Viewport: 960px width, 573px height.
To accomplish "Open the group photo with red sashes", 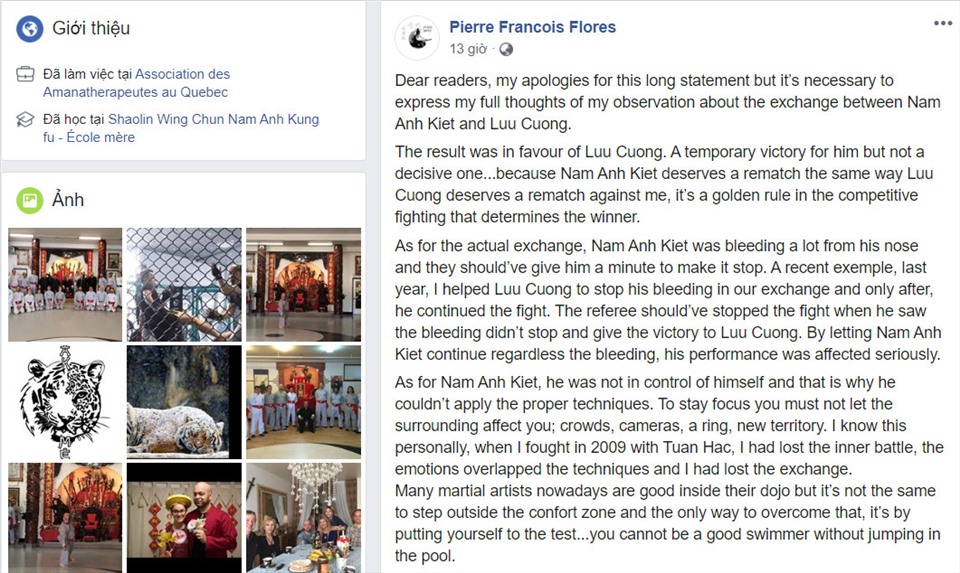I will tap(304, 402).
